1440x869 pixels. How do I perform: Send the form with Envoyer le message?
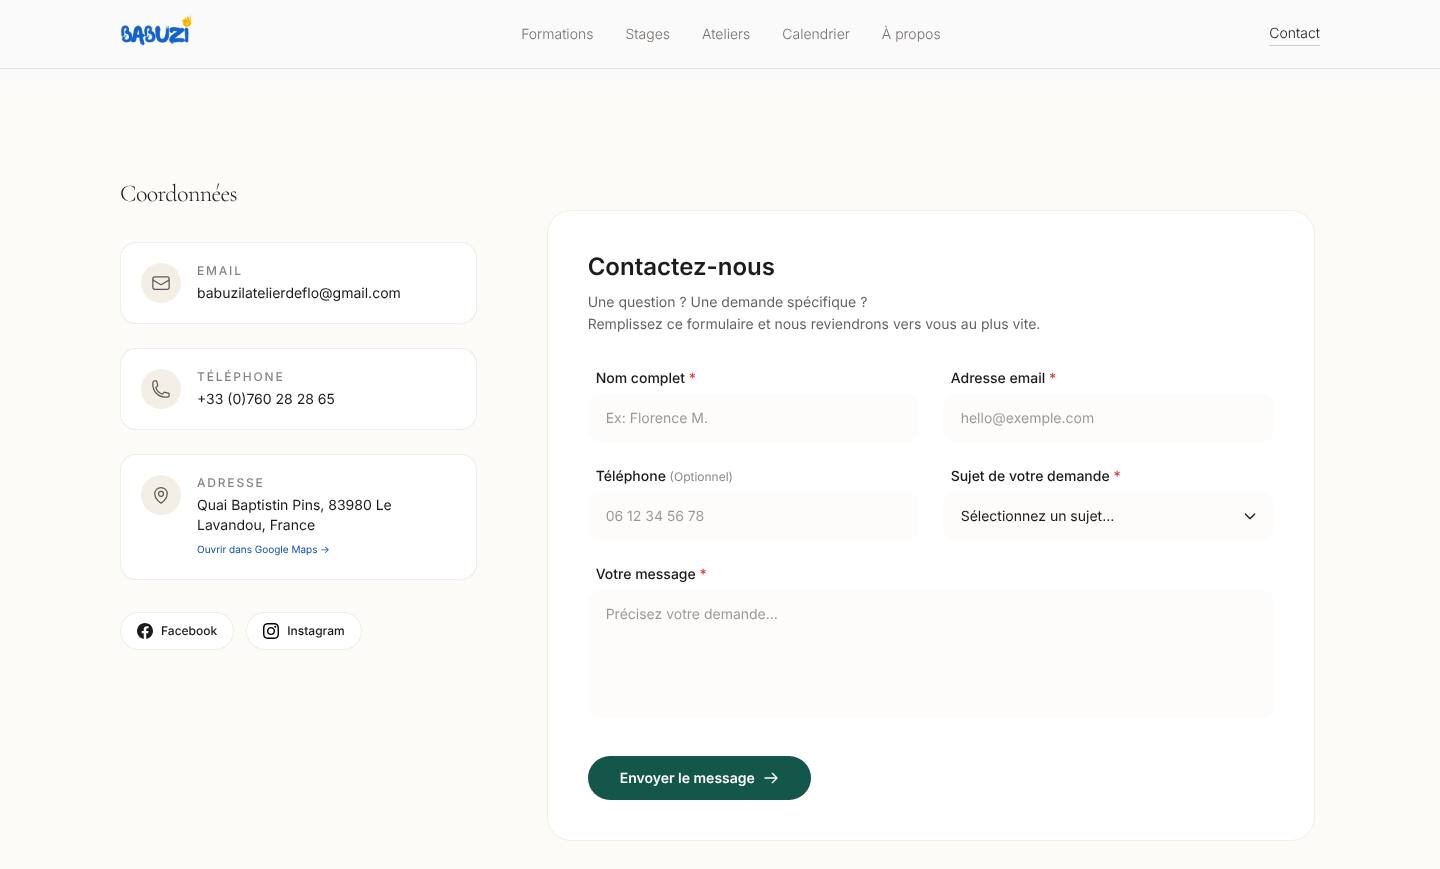(x=699, y=778)
